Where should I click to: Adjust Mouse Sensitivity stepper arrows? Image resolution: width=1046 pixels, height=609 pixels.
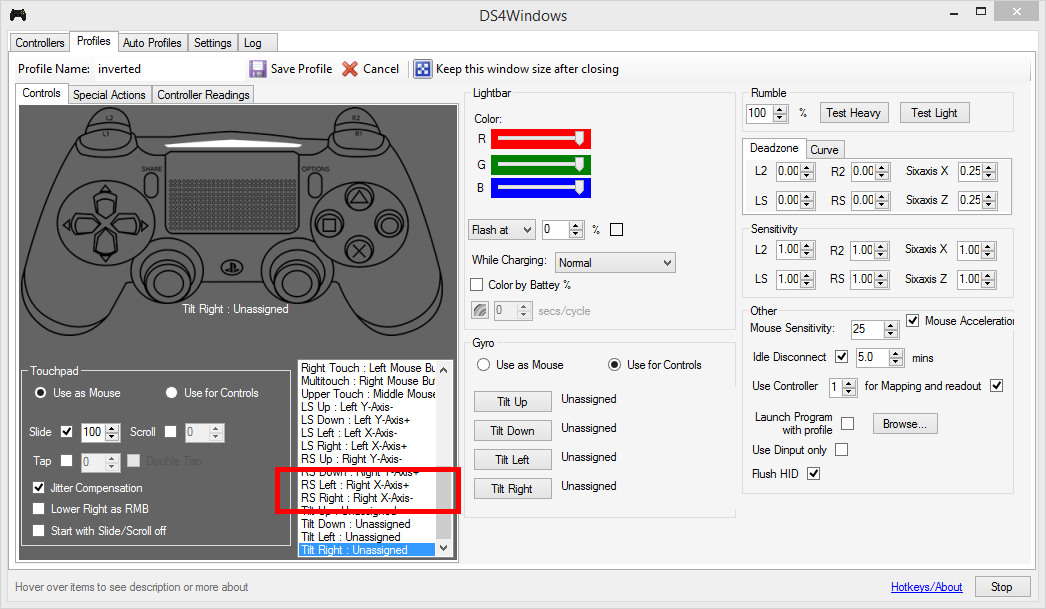891,329
